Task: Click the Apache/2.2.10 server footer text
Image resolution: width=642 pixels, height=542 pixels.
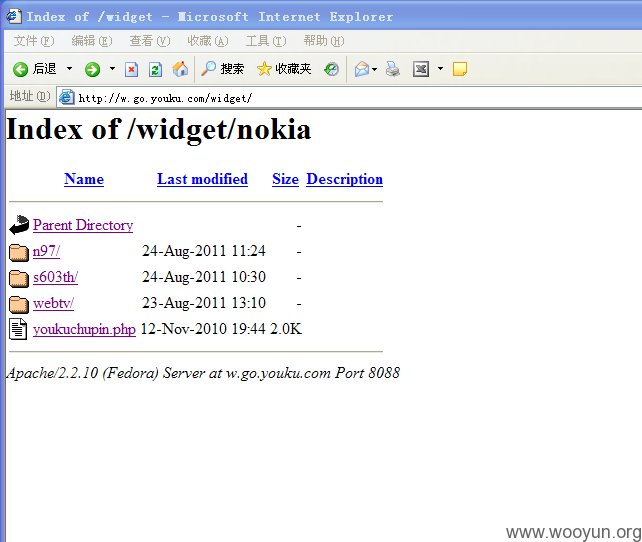Action: pos(203,373)
